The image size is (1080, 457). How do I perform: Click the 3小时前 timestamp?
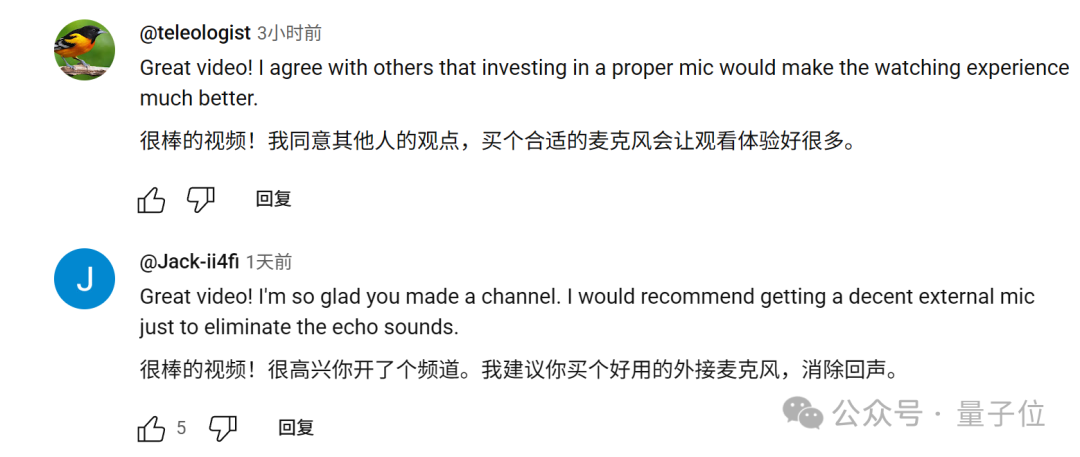point(289,32)
